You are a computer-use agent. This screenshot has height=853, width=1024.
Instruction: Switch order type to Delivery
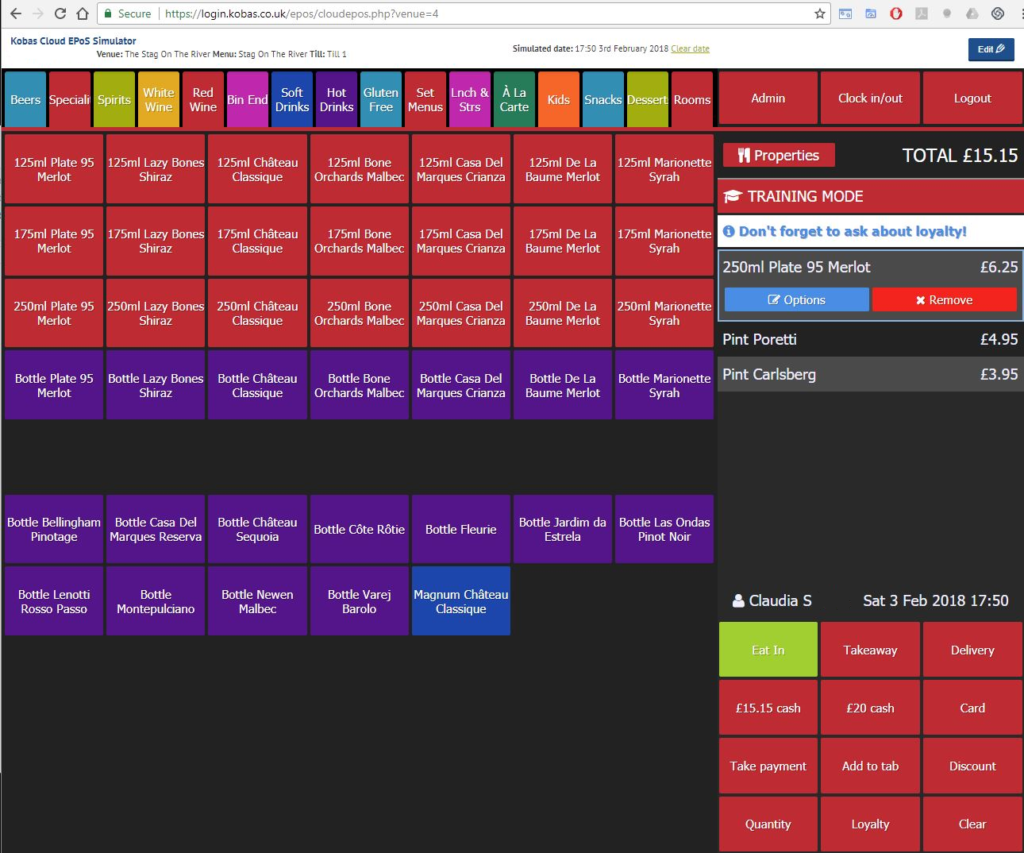click(x=971, y=649)
